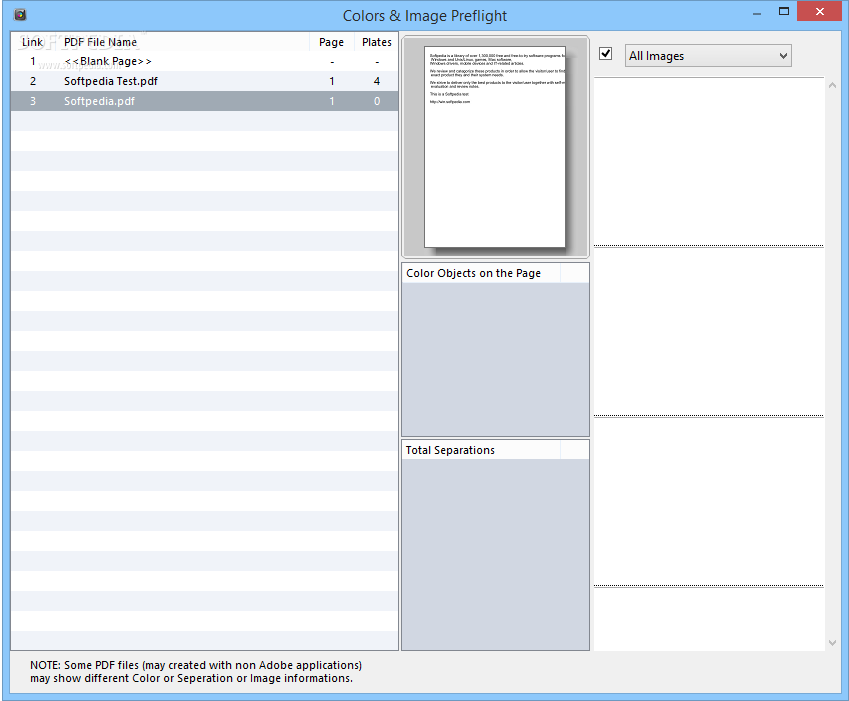
Task: Toggle the checkbox beside All Images
Action: (605, 54)
